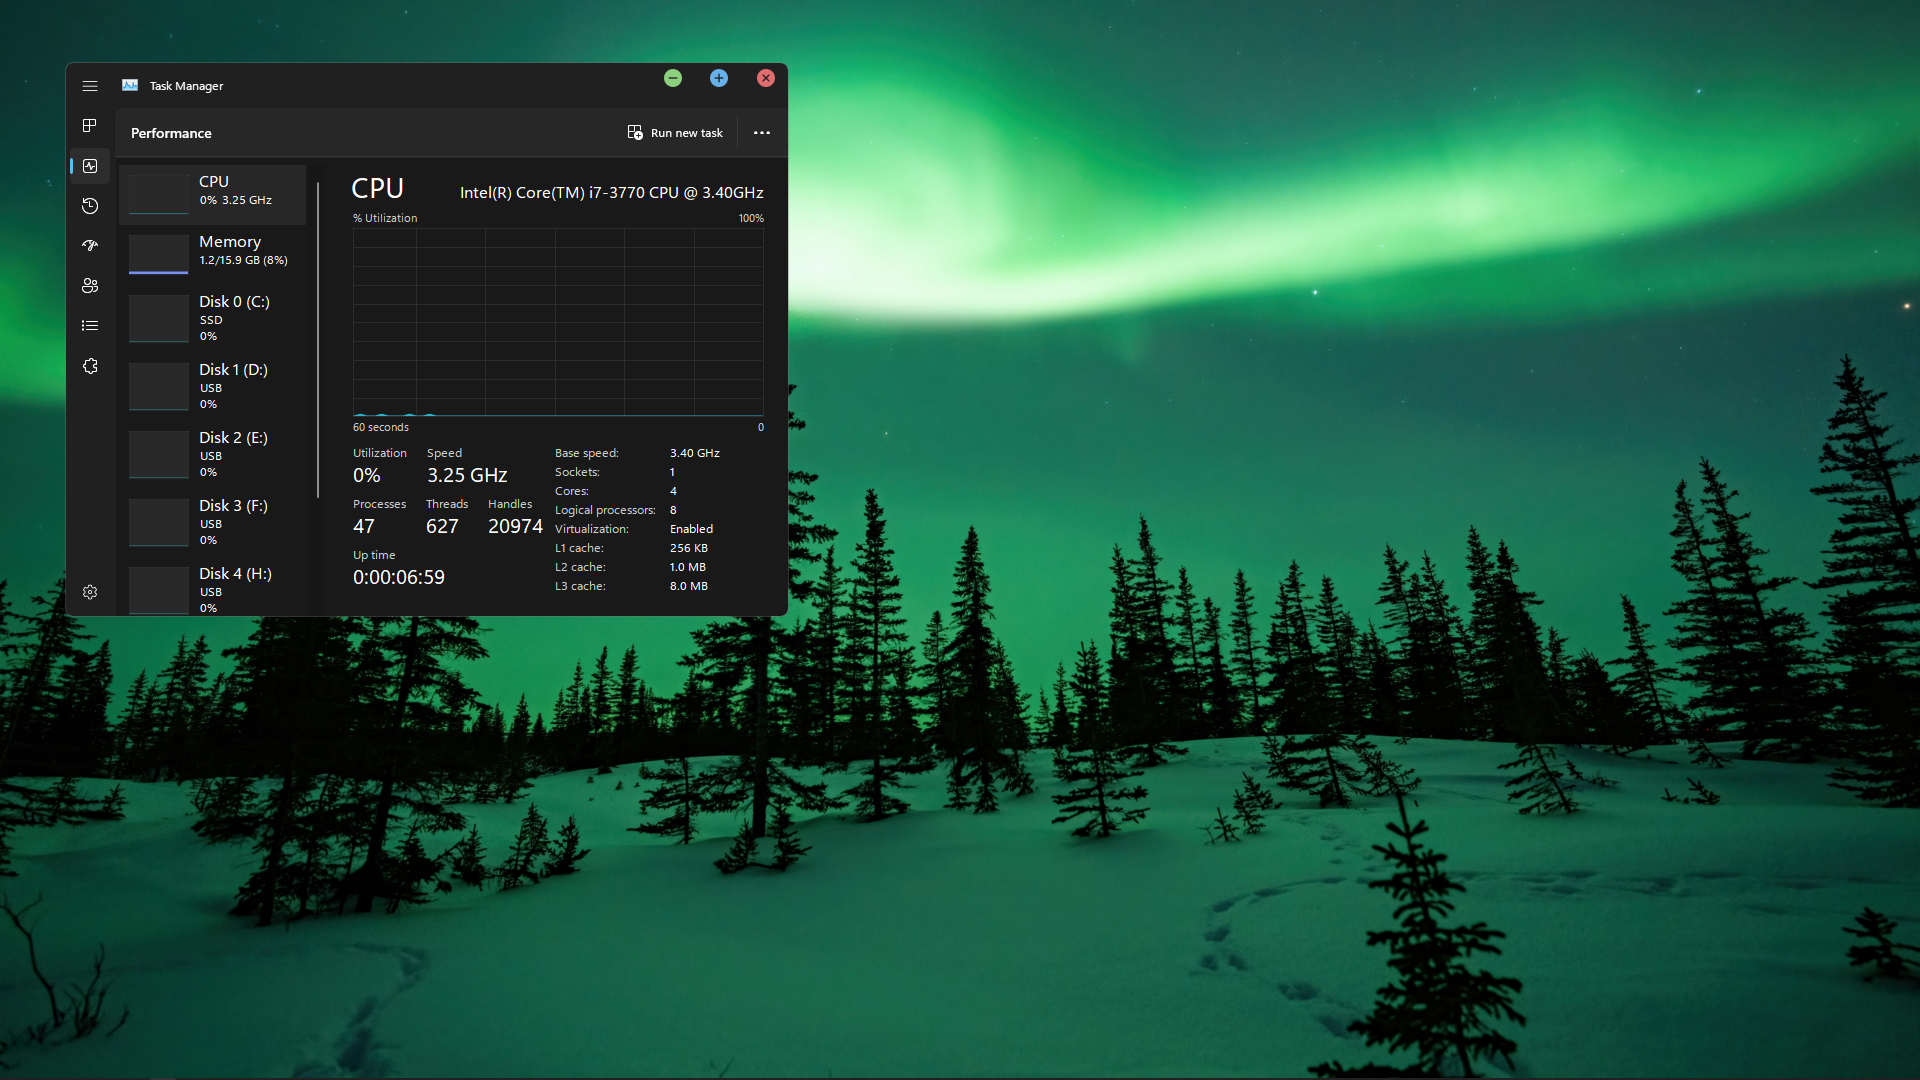Open the hamburger navigation menu
This screenshot has width=1920, height=1080.
90,86
